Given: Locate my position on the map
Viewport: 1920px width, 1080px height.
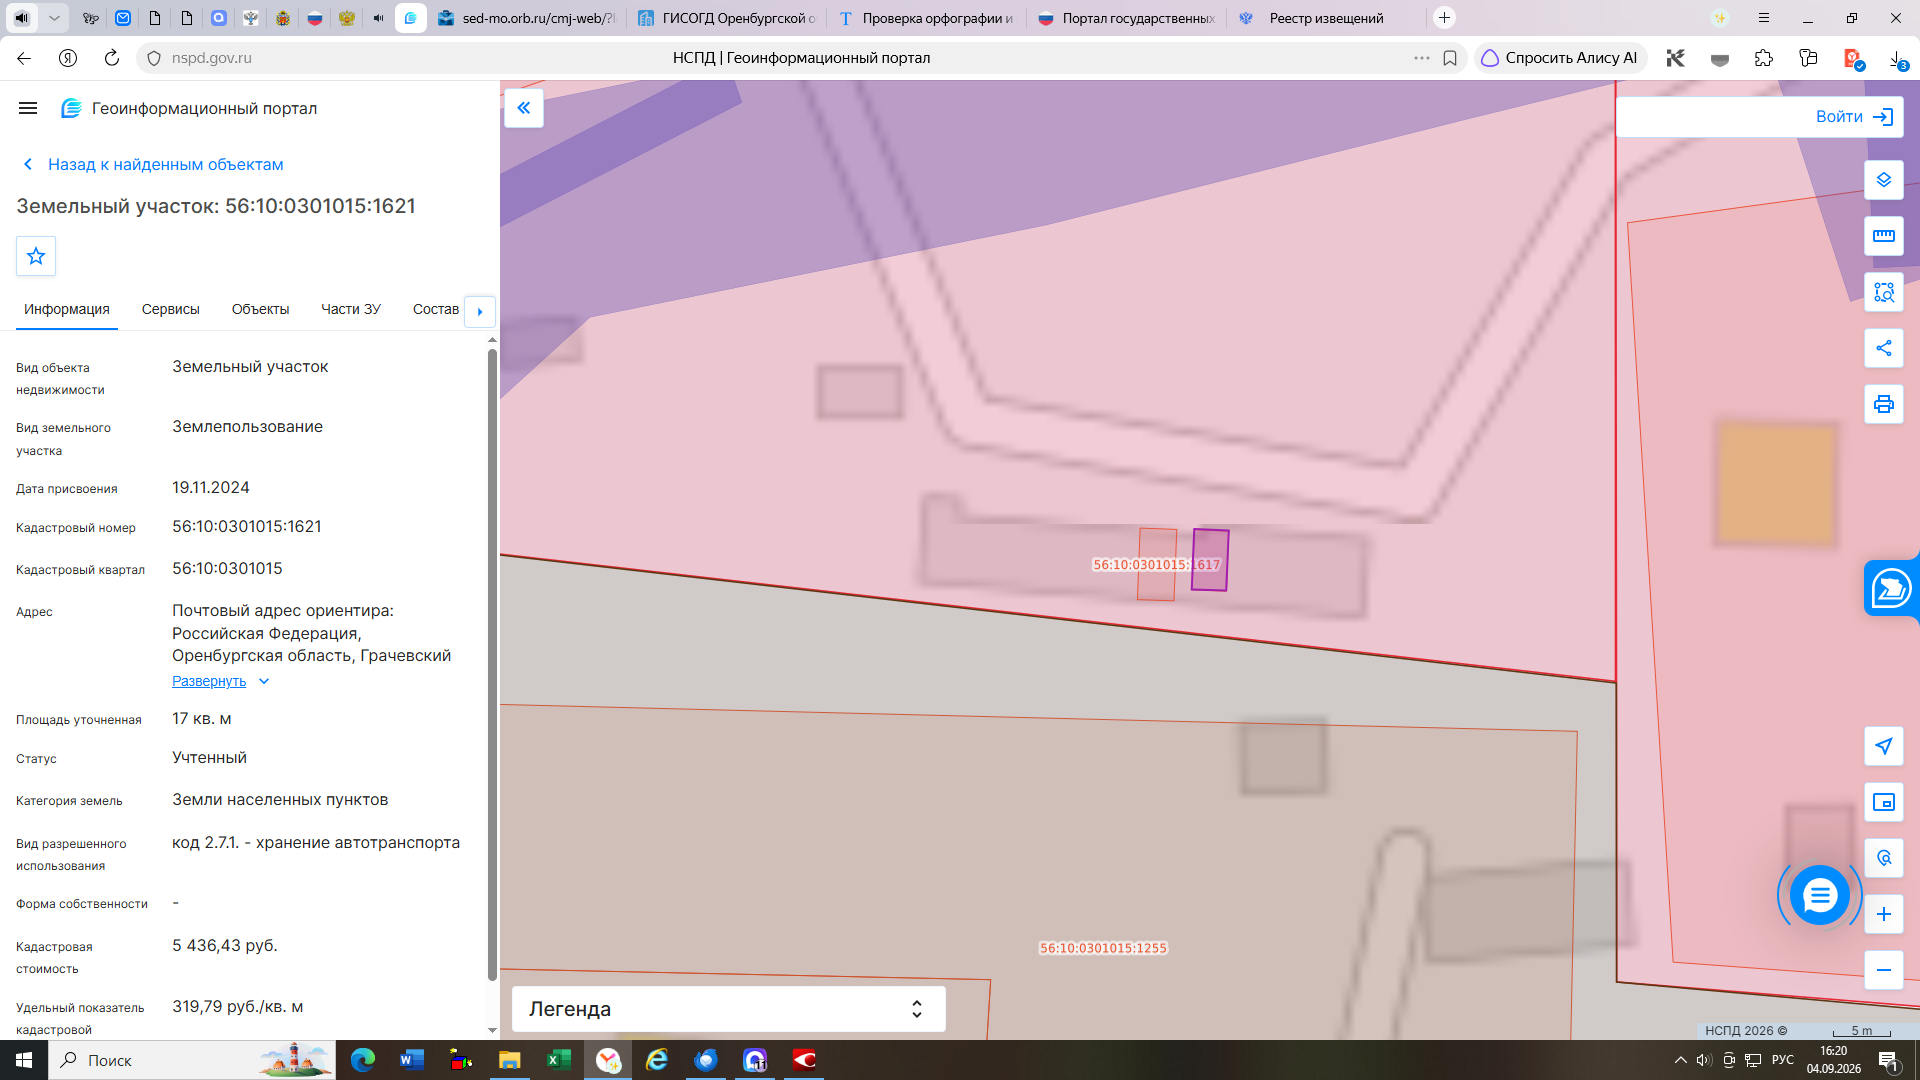Looking at the screenshot, I should (1883, 746).
